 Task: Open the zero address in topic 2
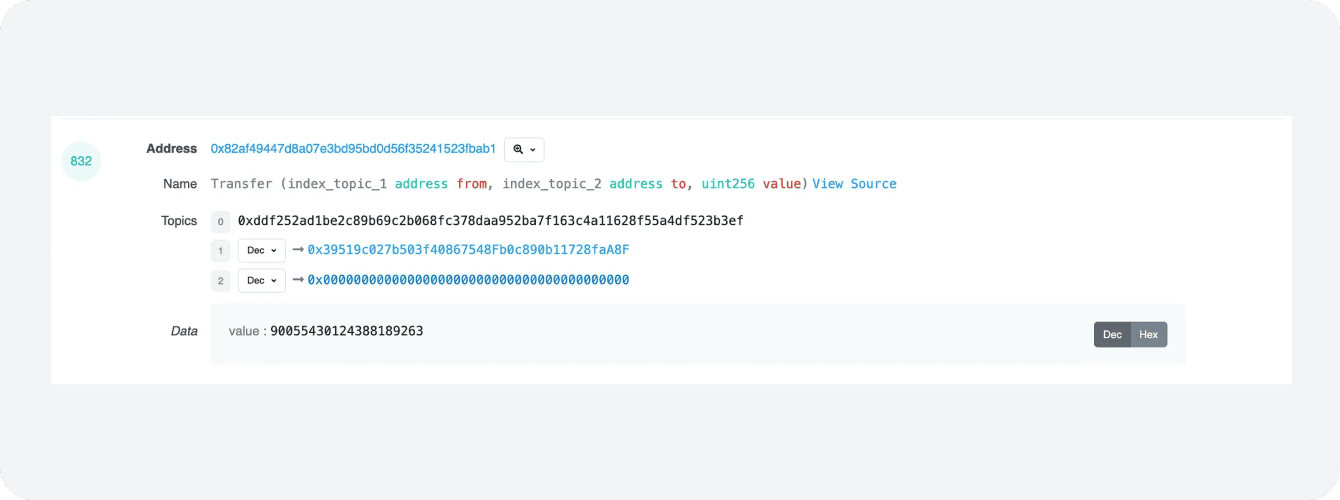(468, 280)
